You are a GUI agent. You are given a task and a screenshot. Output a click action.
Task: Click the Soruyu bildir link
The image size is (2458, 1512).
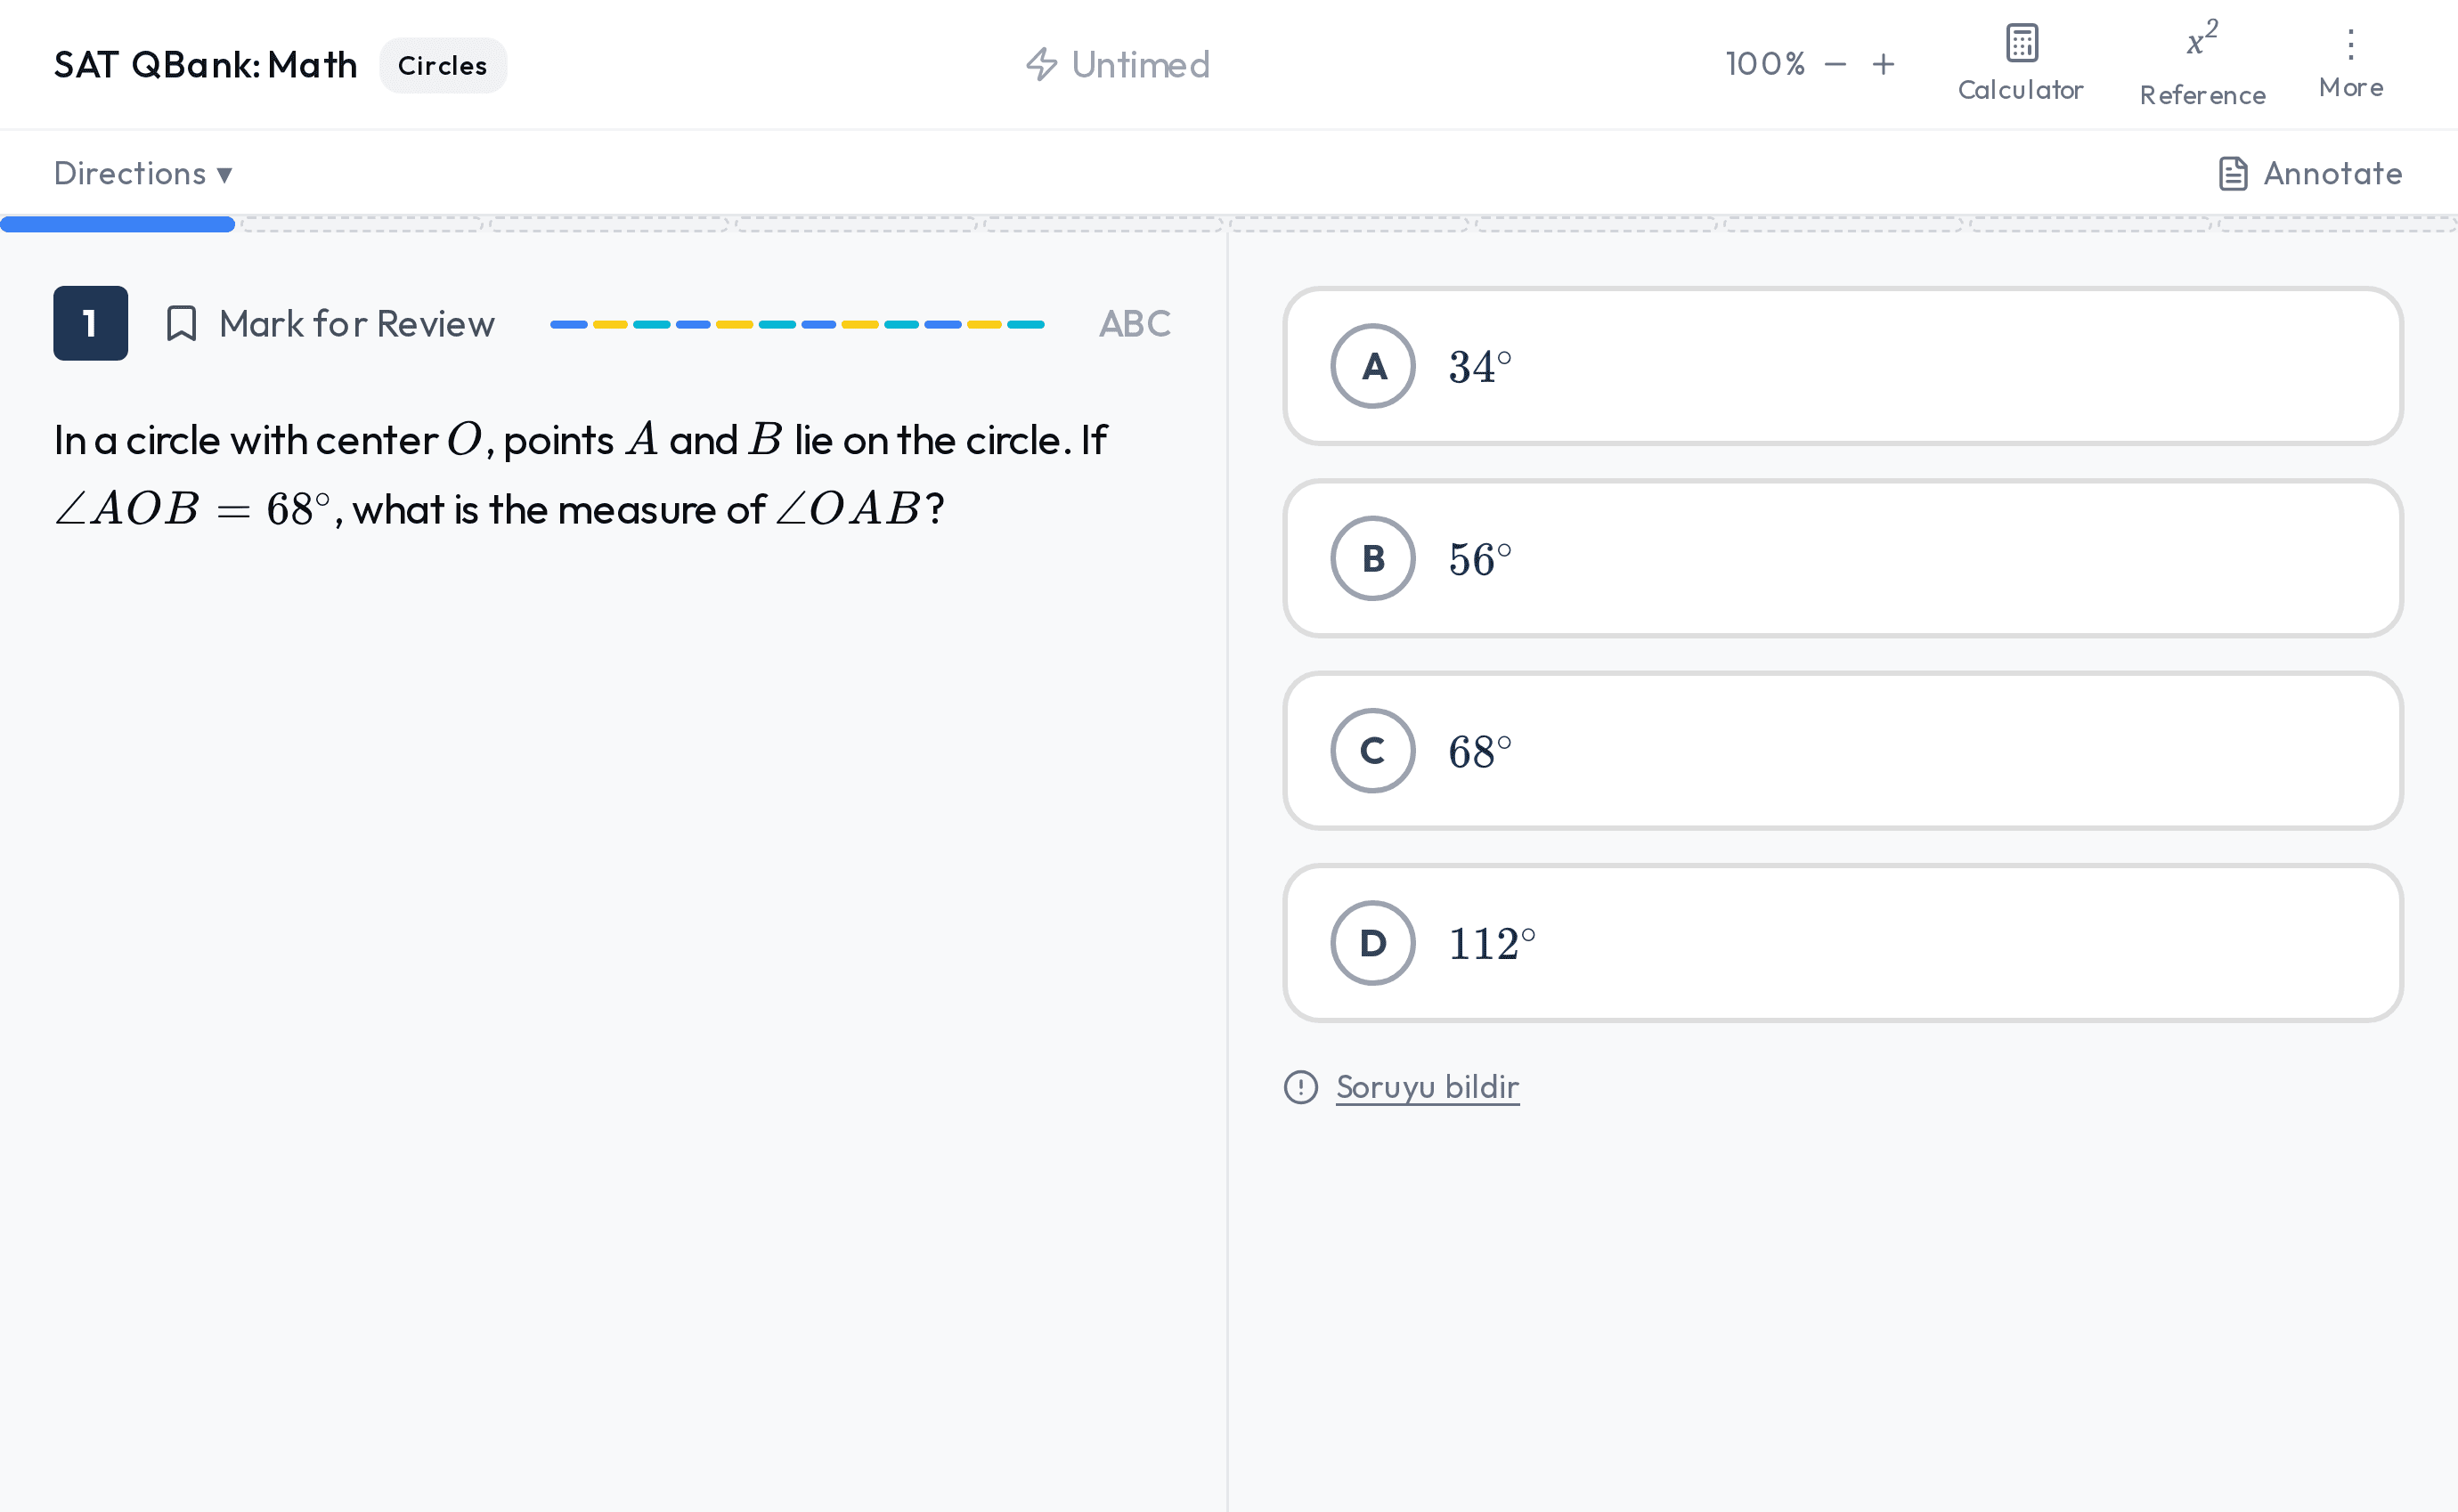pos(1427,1087)
